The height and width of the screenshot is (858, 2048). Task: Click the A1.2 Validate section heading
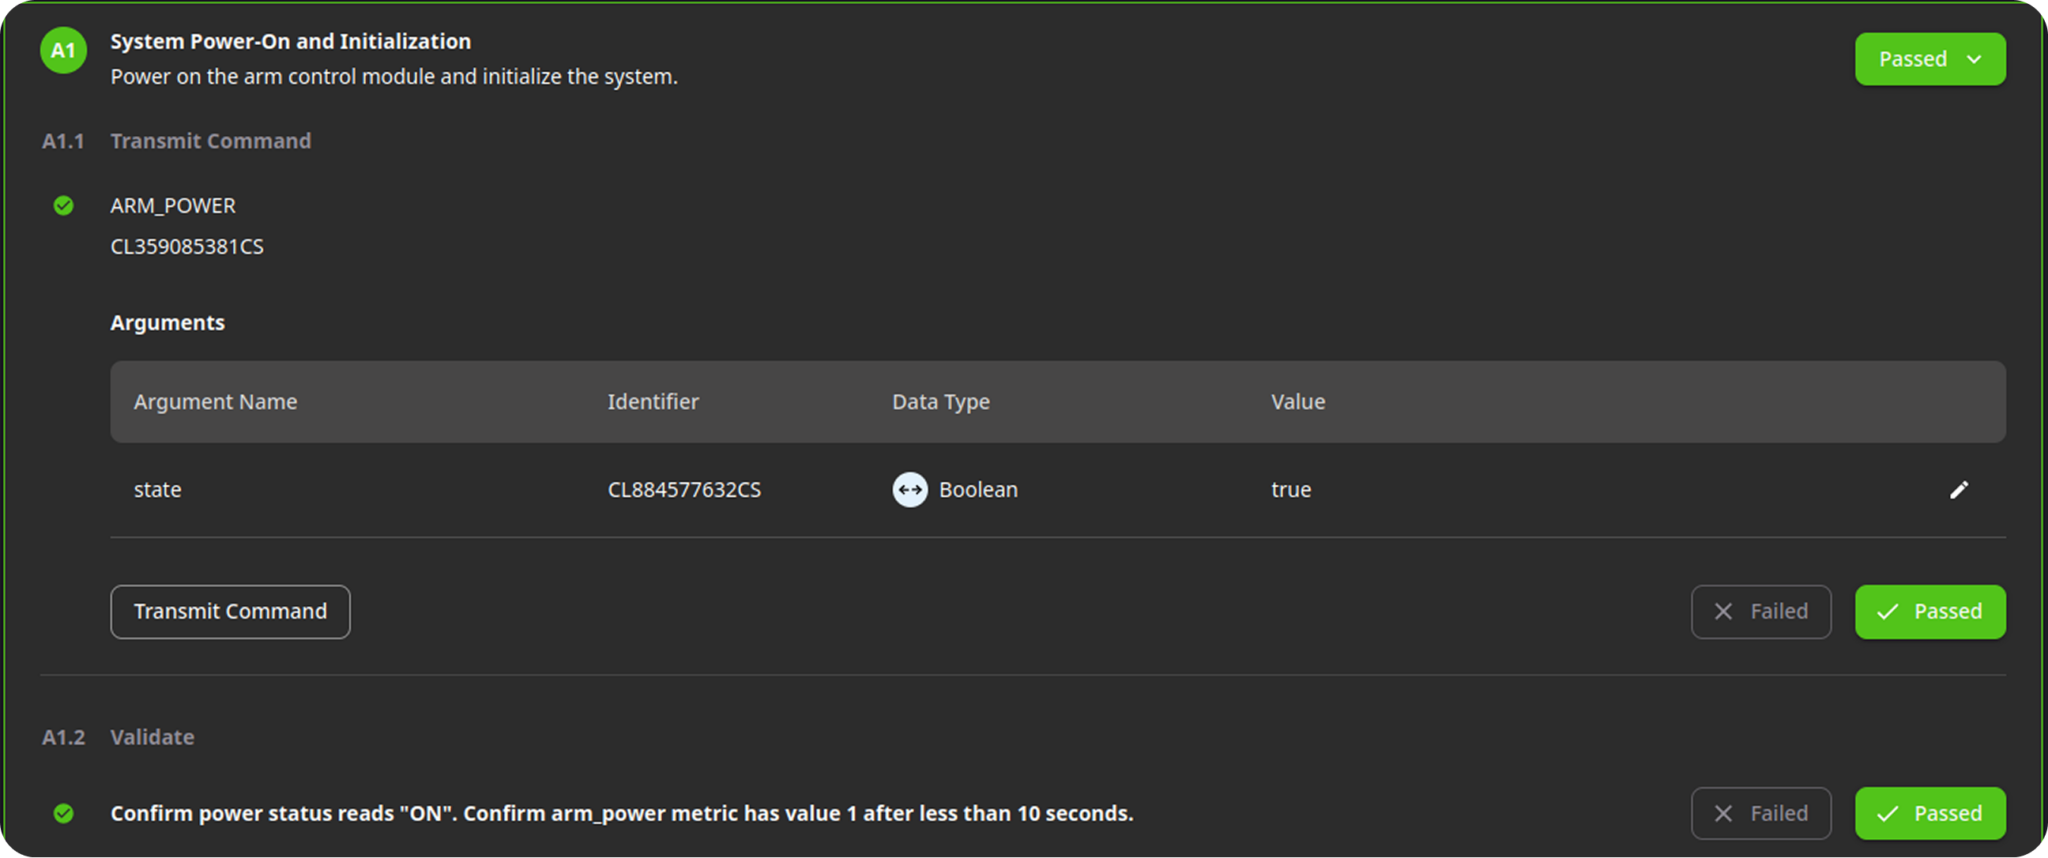(x=118, y=737)
